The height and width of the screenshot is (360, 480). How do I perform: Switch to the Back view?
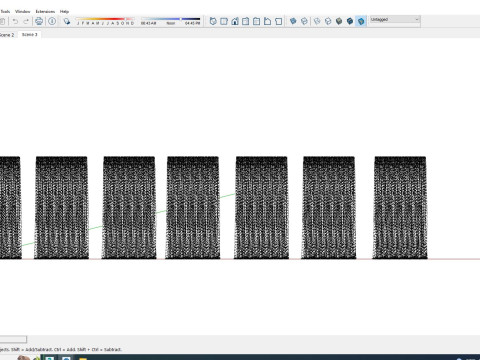[257, 21]
